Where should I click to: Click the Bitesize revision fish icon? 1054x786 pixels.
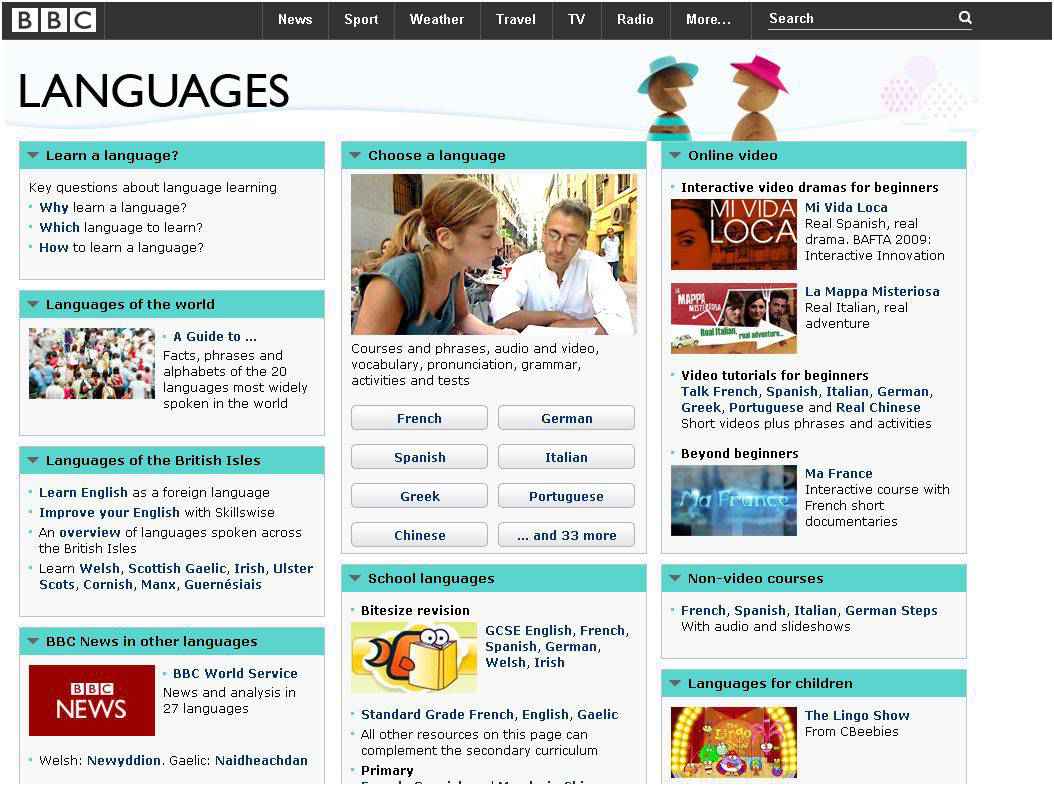pos(412,657)
